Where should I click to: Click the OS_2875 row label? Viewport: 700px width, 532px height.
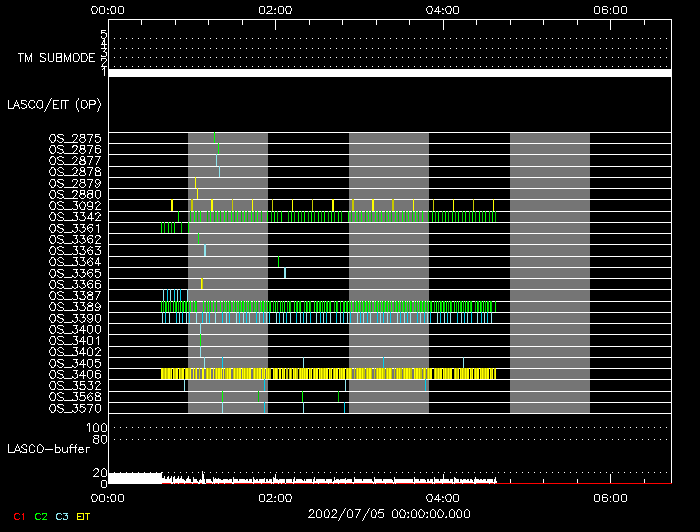[x=74, y=138]
